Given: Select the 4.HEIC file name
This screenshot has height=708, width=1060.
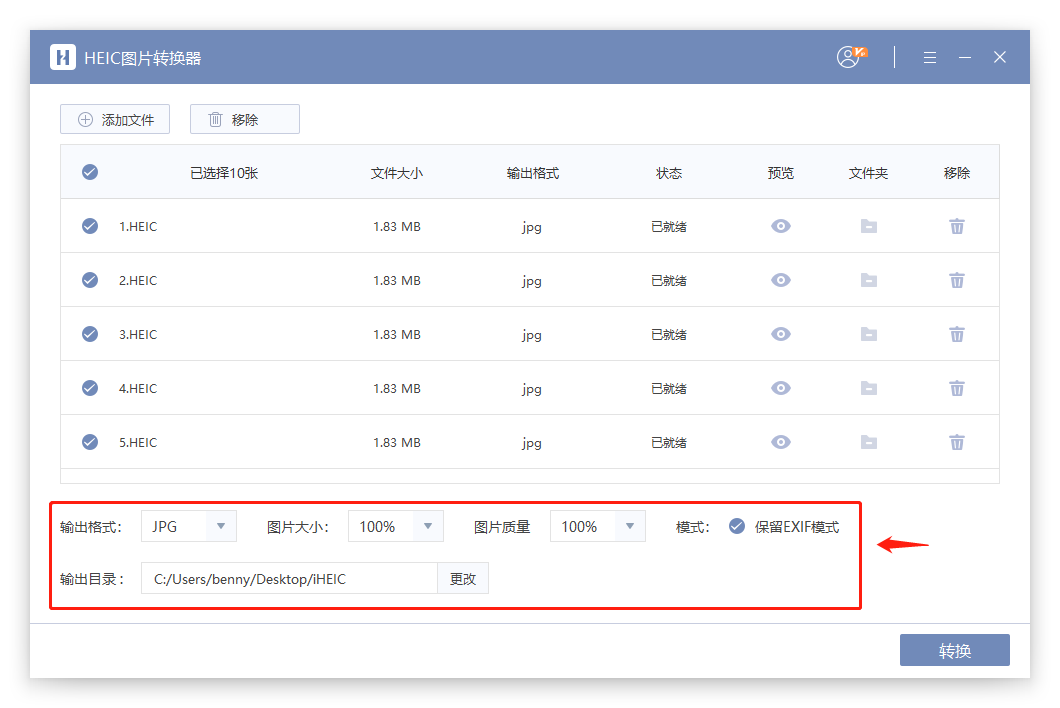Looking at the screenshot, I should coord(138,389).
